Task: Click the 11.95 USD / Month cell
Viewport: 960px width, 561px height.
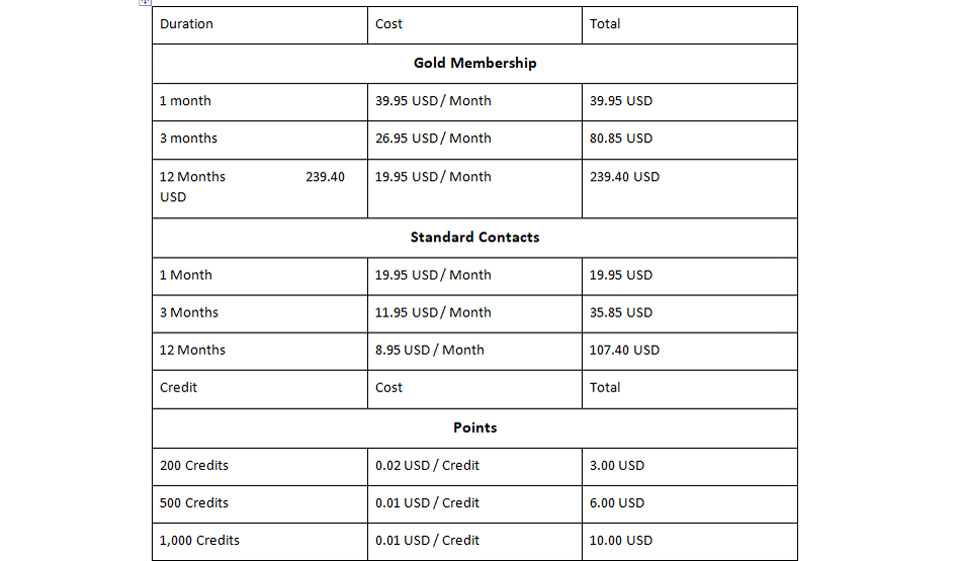Action: coord(433,313)
